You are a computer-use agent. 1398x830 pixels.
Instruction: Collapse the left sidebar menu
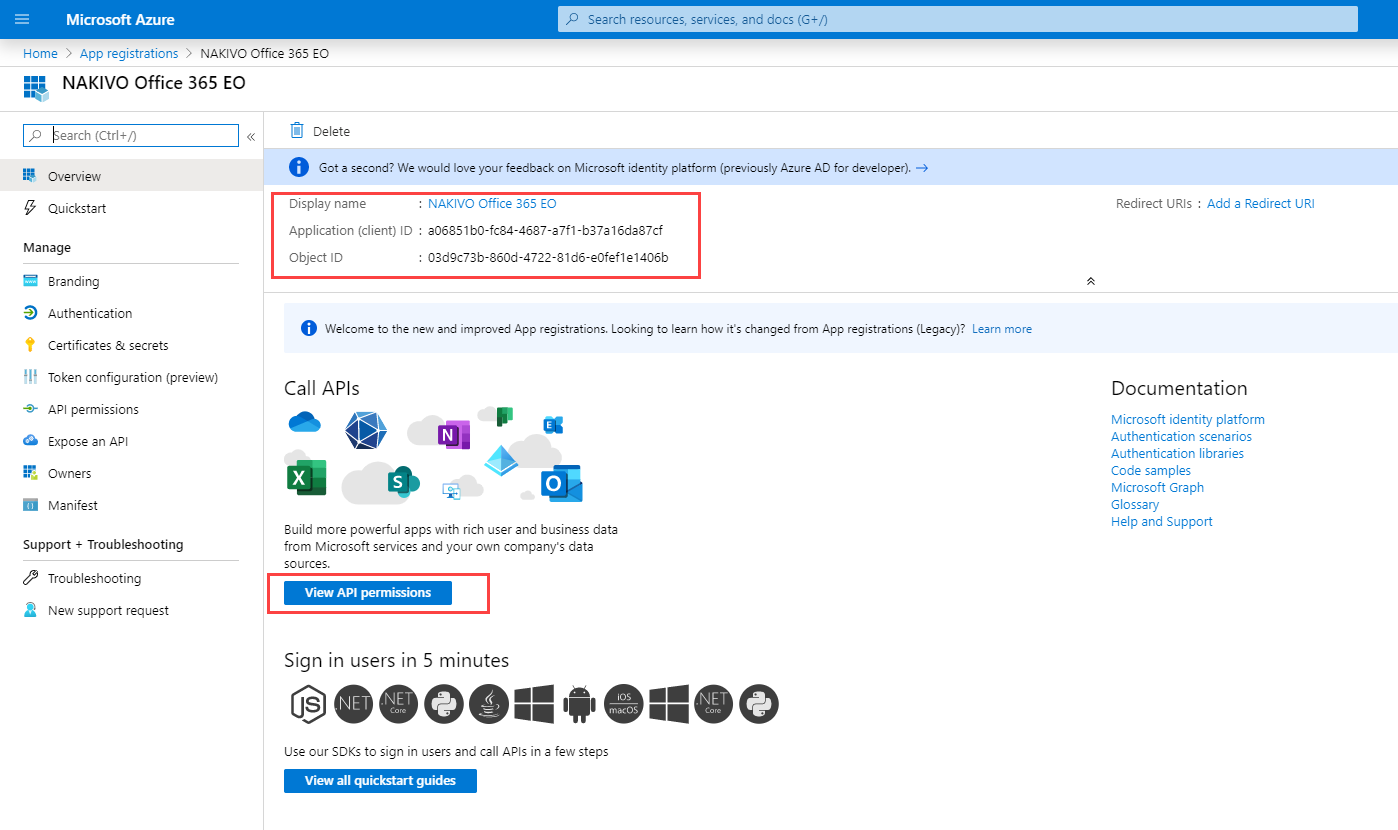(251, 136)
